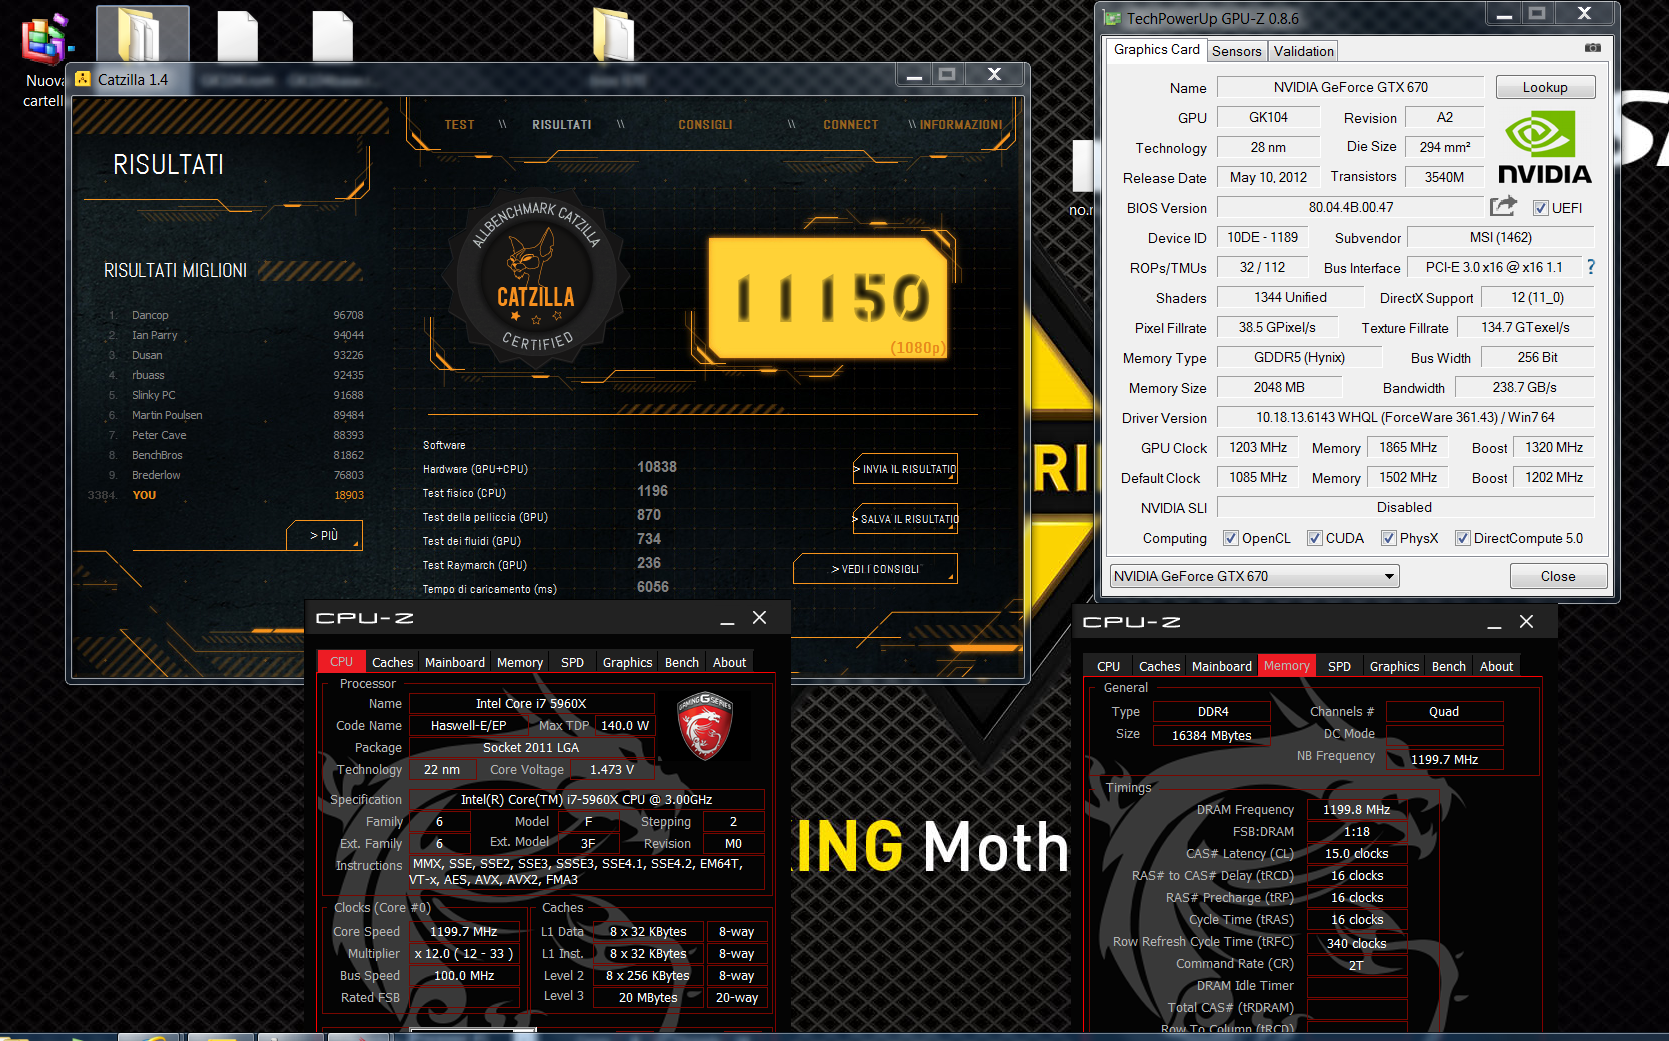1669x1041 pixels.
Task: Open the About tab in right CPU-Z
Action: tap(1496, 666)
